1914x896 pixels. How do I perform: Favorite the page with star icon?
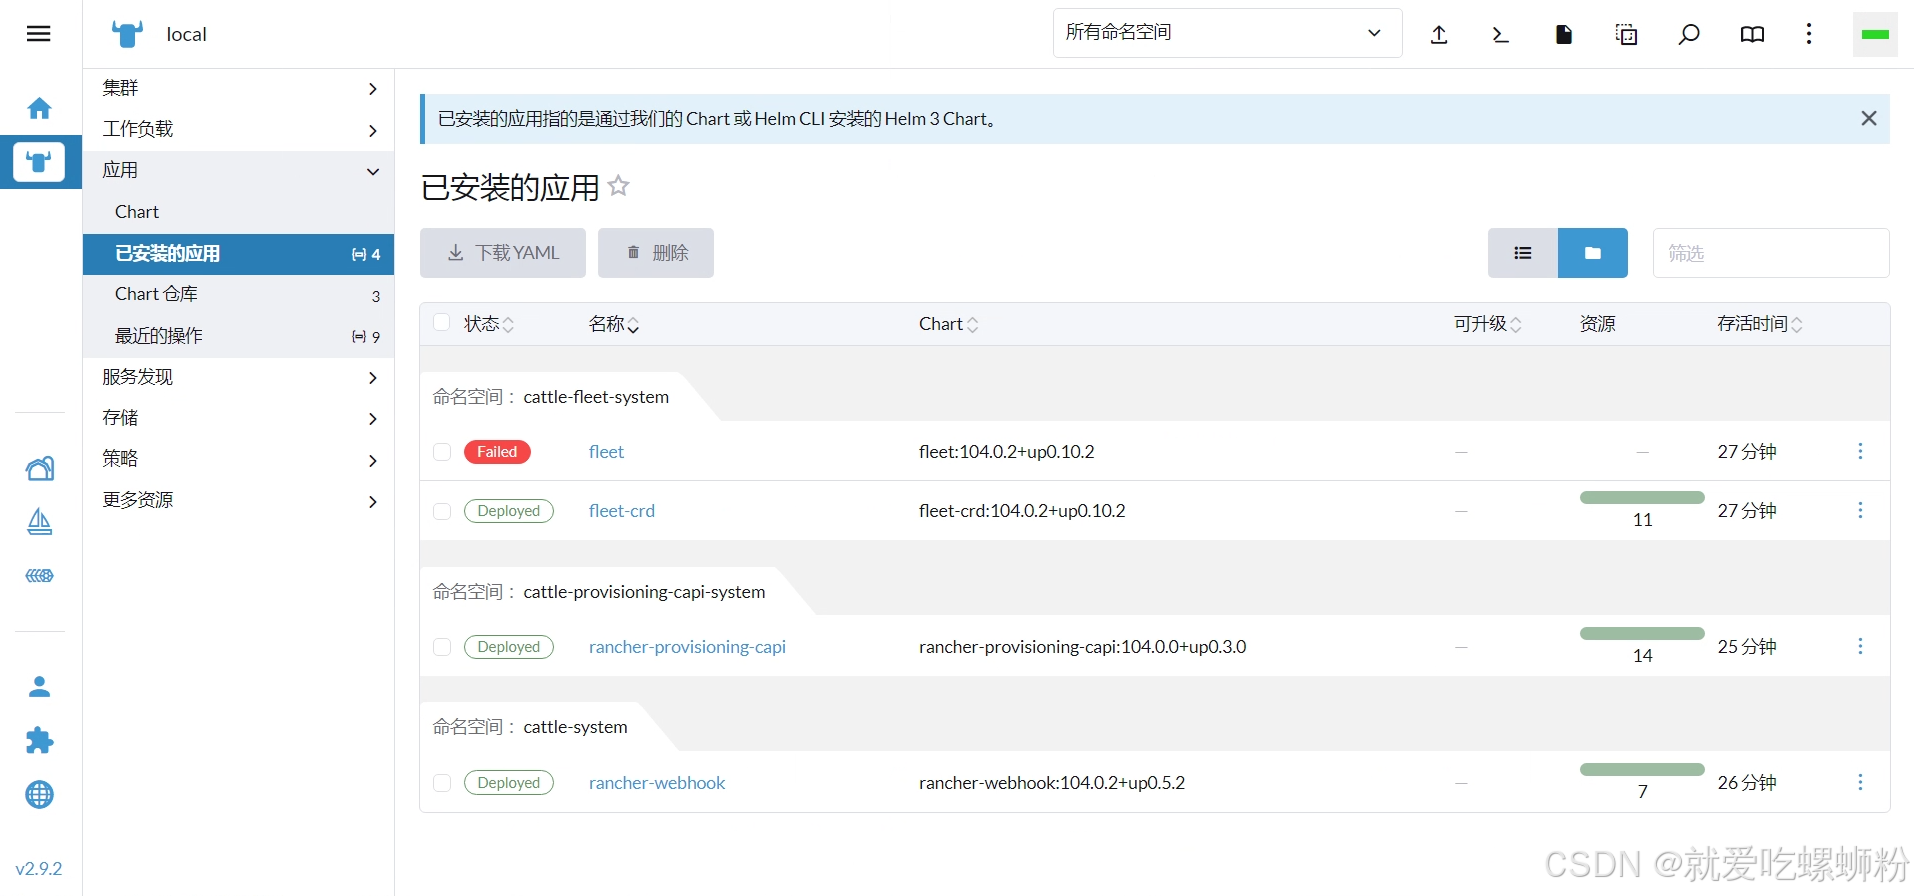(619, 186)
